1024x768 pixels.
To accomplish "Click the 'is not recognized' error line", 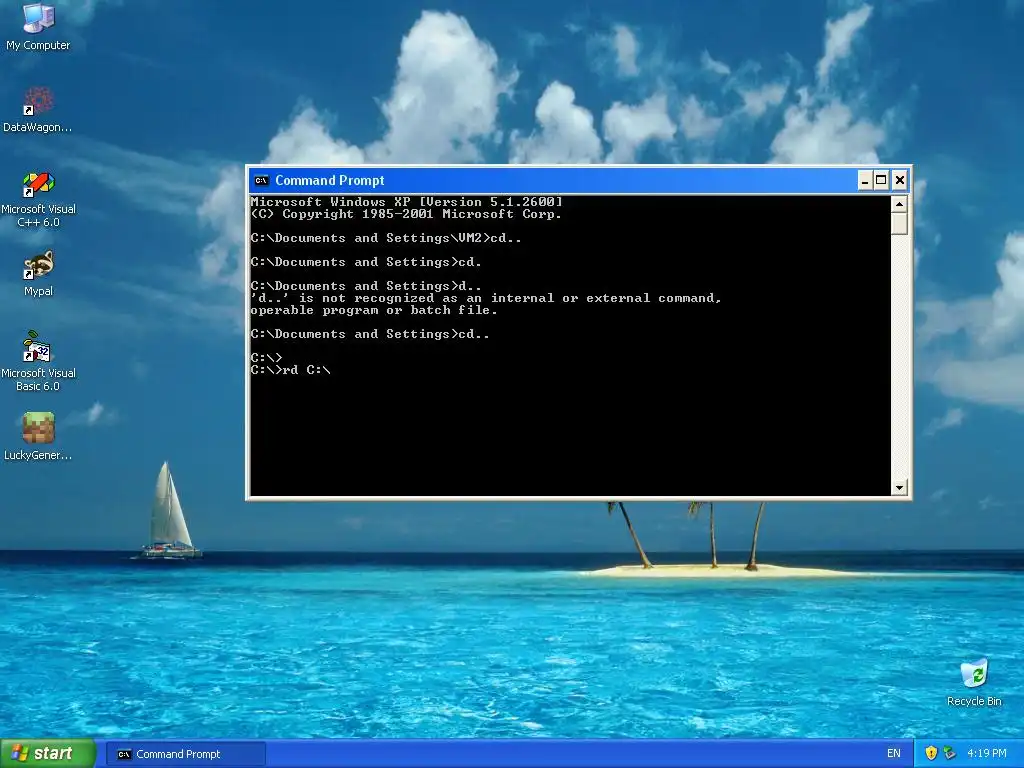I will point(486,298).
